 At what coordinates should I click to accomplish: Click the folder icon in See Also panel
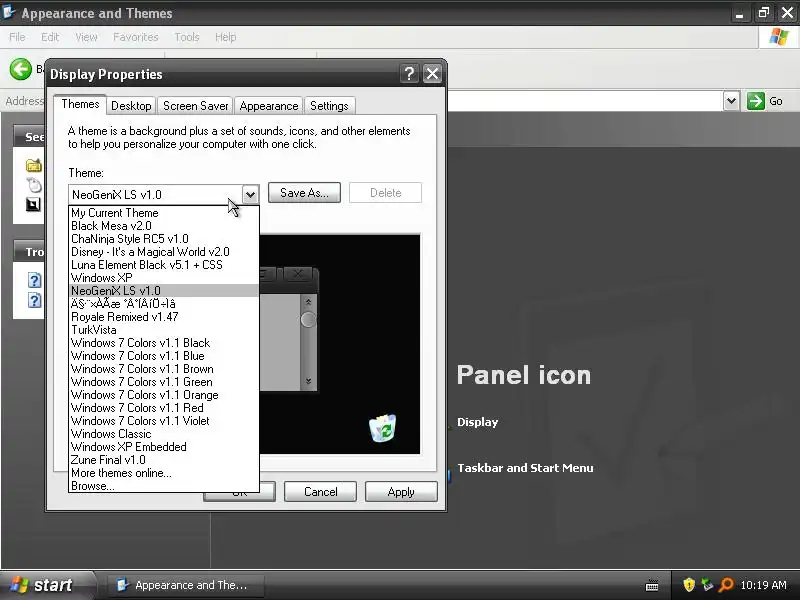click(x=34, y=165)
